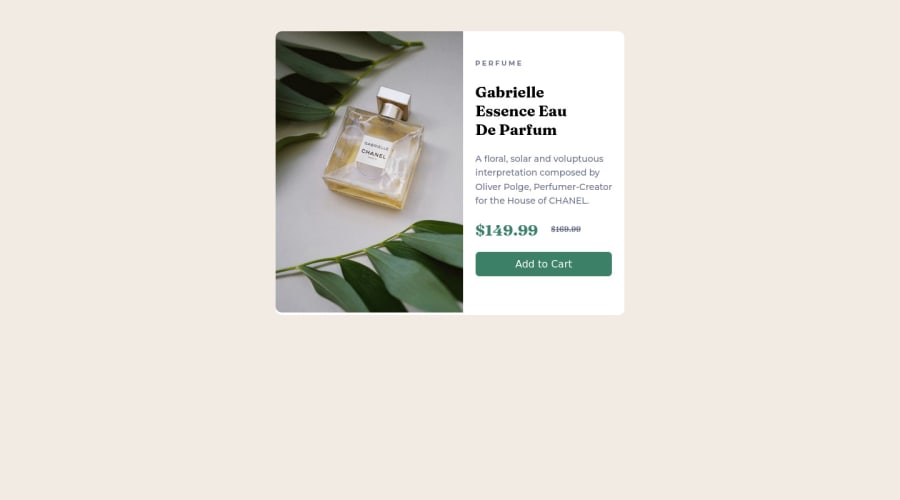Click "for the House of CHANEL" text
The height and width of the screenshot is (500, 900).
point(531,200)
